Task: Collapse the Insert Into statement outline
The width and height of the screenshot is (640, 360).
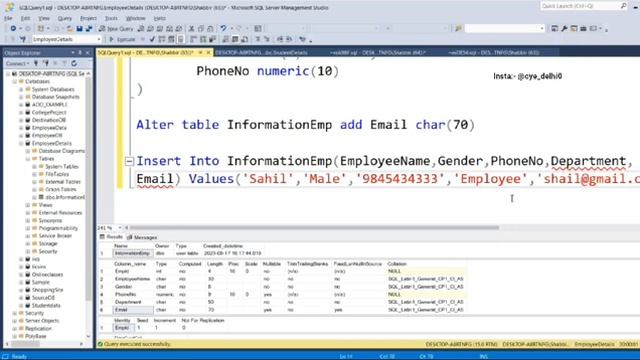Action: (x=129, y=162)
